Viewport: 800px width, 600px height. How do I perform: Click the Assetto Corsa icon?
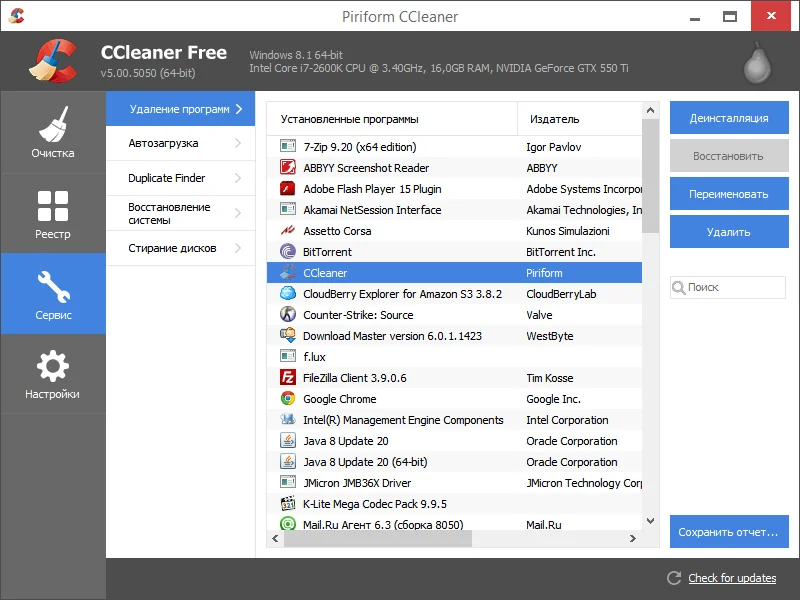pyautogui.click(x=288, y=231)
